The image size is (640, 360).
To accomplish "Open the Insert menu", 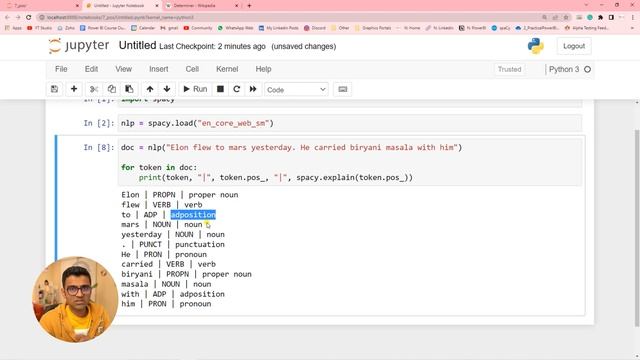I will [x=158, y=69].
